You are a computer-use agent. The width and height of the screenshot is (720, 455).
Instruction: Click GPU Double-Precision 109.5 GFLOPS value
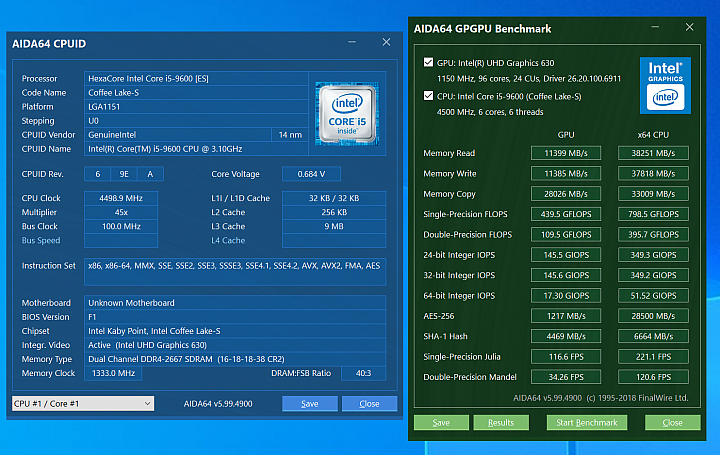[x=566, y=235]
